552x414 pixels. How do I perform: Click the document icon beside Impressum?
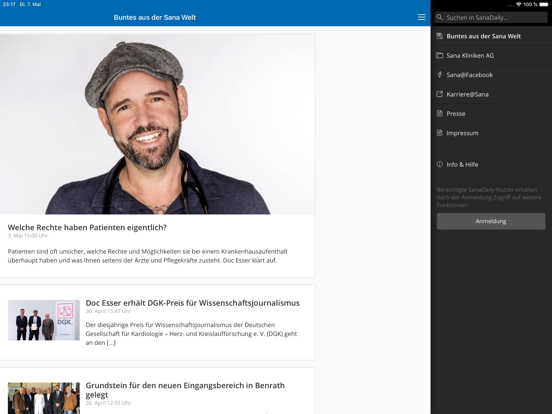tap(439, 133)
